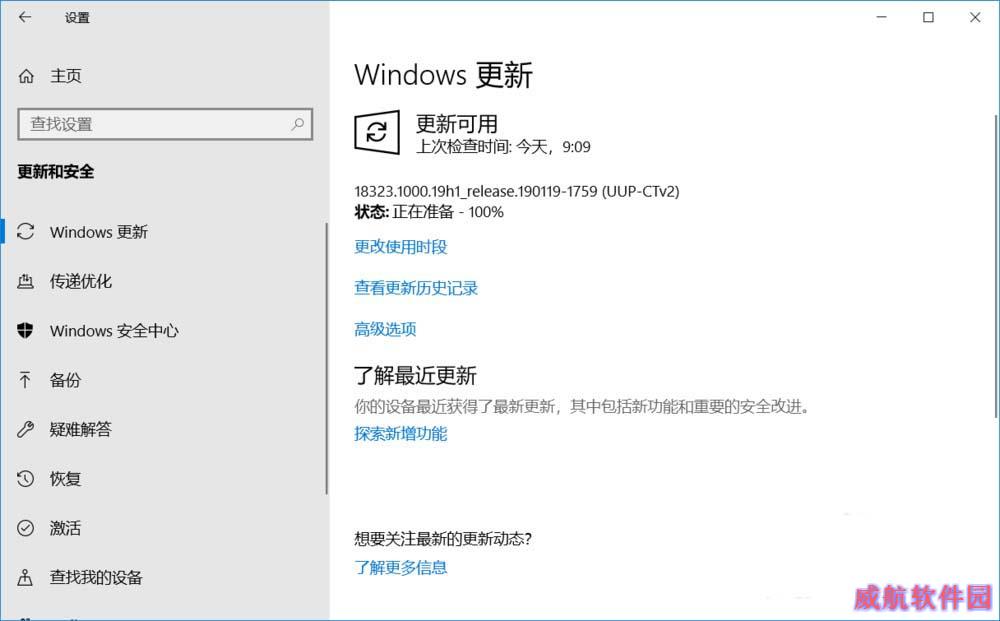Click the main content vertical scrollbar
The height and width of the screenshot is (621, 1000).
pos(996,267)
